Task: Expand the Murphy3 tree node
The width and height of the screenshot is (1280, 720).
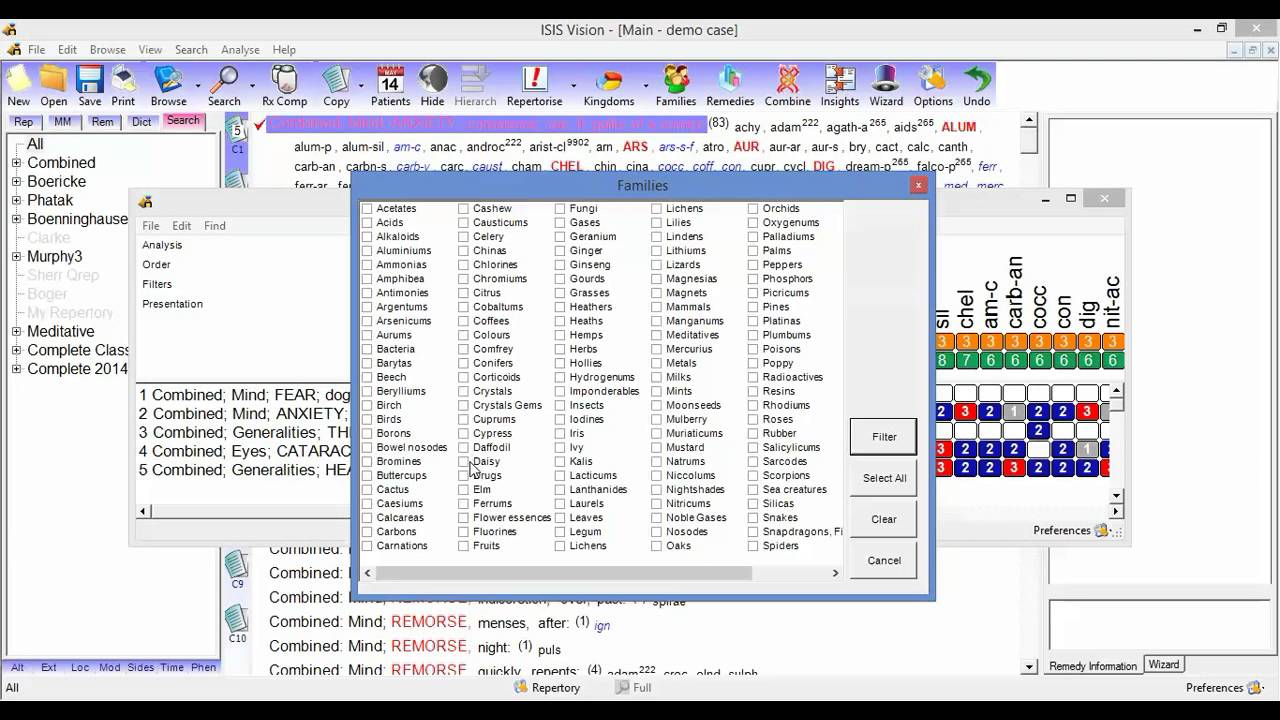Action: (16, 257)
